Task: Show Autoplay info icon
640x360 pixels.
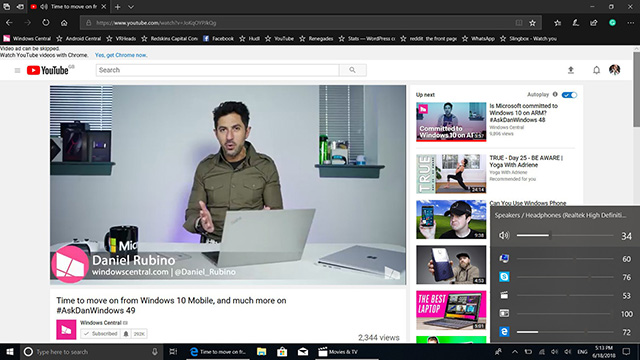Action: click(x=555, y=94)
